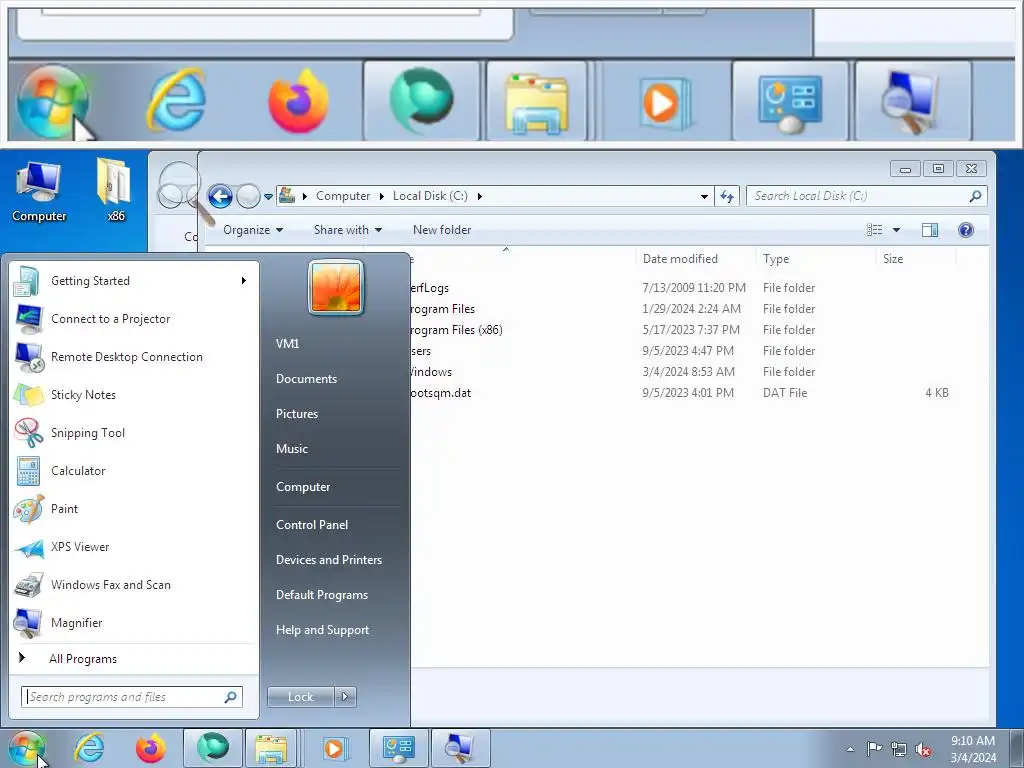Select row dated 7/13/2009 11:20 PM
Image resolution: width=1024 pixels, height=768 pixels.
(679, 288)
